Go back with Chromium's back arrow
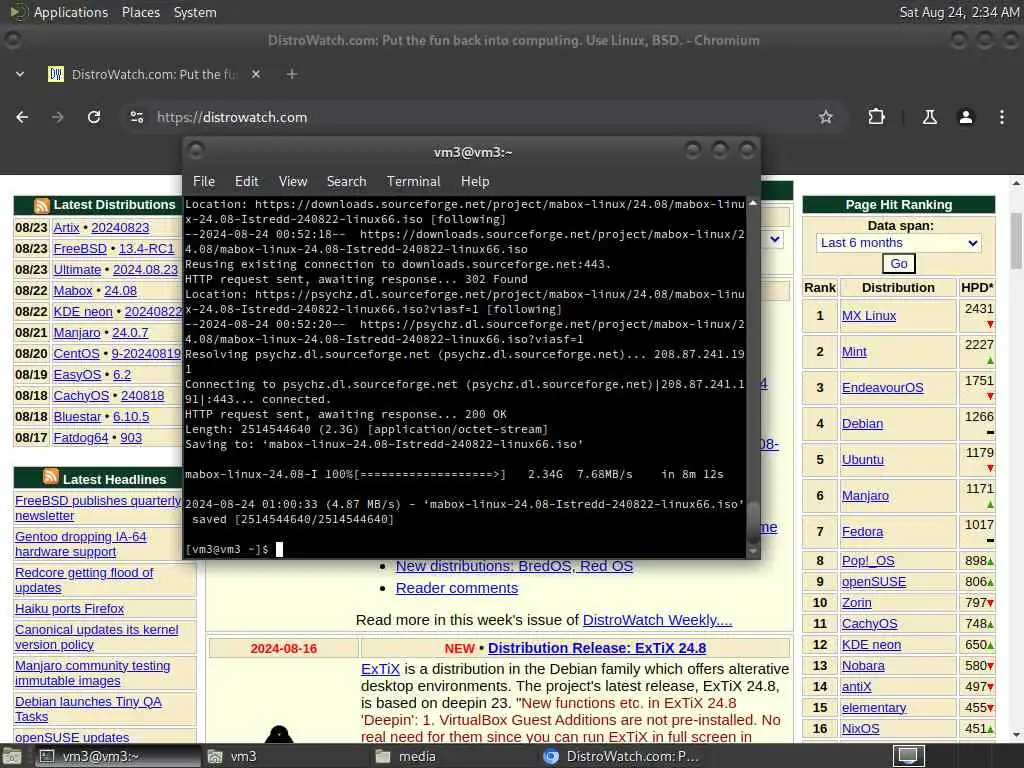Screen dimensions: 1024x768 tap(22, 117)
